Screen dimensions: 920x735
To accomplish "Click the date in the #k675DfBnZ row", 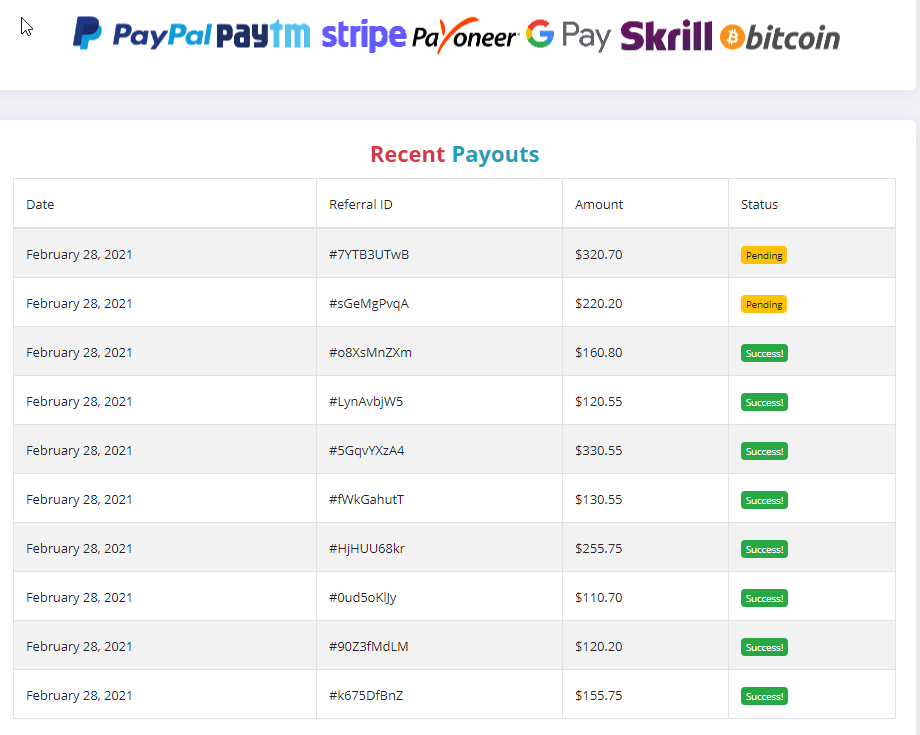I will tap(79, 695).
